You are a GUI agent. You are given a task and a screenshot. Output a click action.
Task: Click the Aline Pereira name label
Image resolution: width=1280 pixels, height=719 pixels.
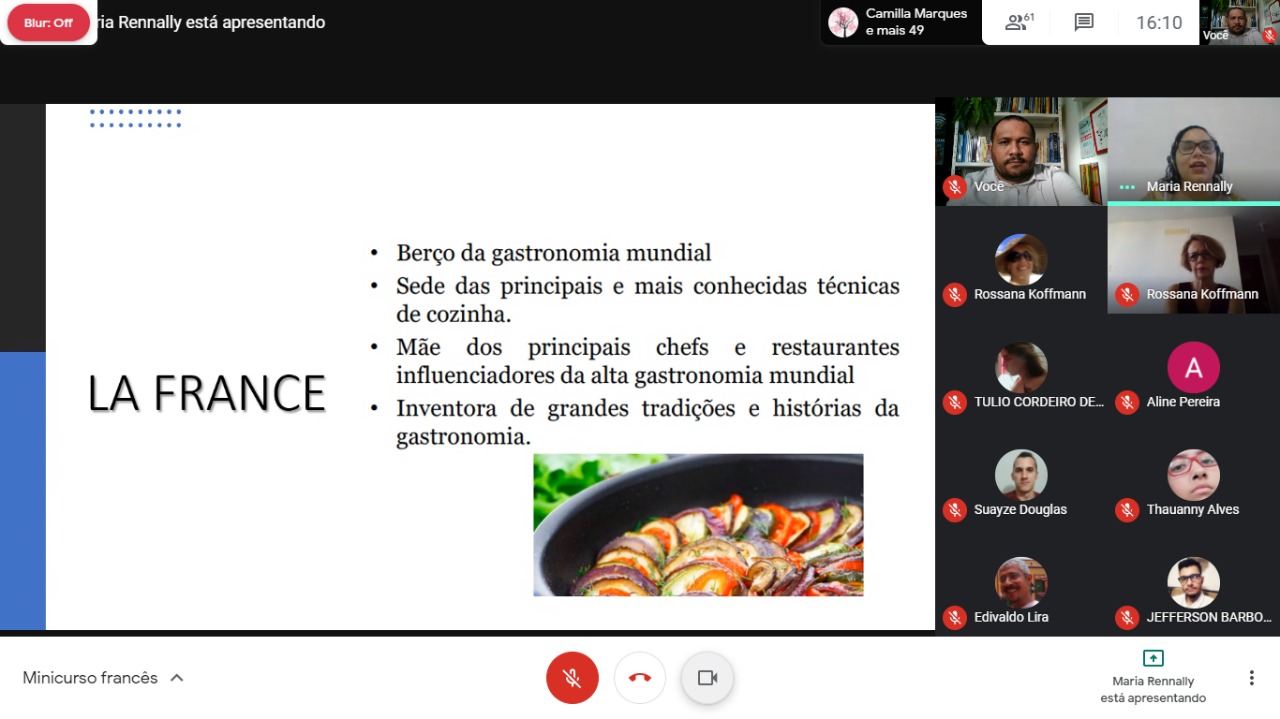click(x=1183, y=402)
